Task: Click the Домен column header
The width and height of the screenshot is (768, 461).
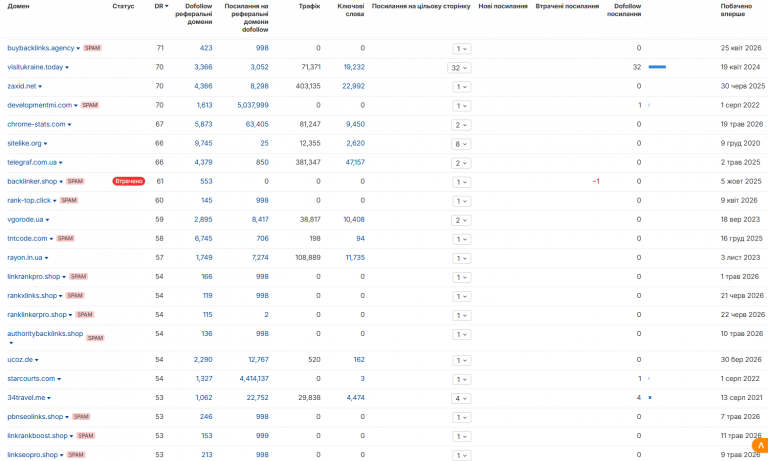Action: 18,6
